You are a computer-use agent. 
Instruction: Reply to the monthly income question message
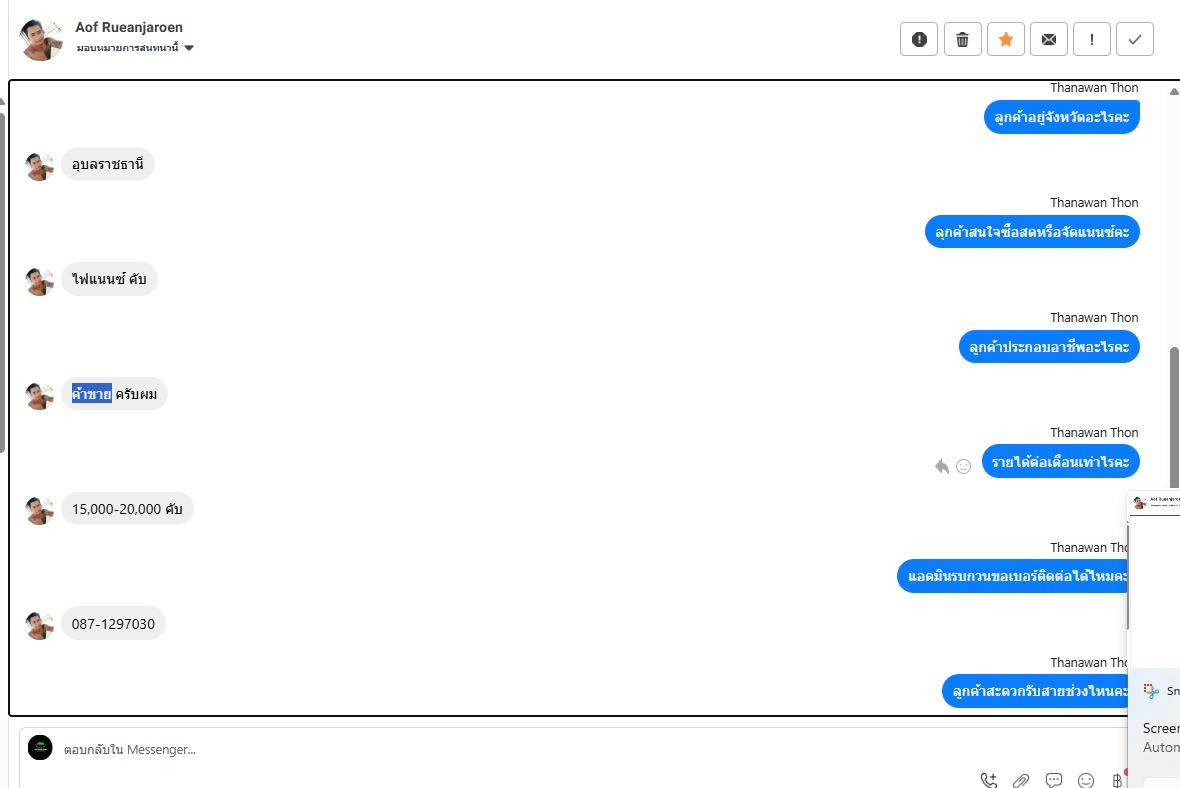tap(941, 467)
